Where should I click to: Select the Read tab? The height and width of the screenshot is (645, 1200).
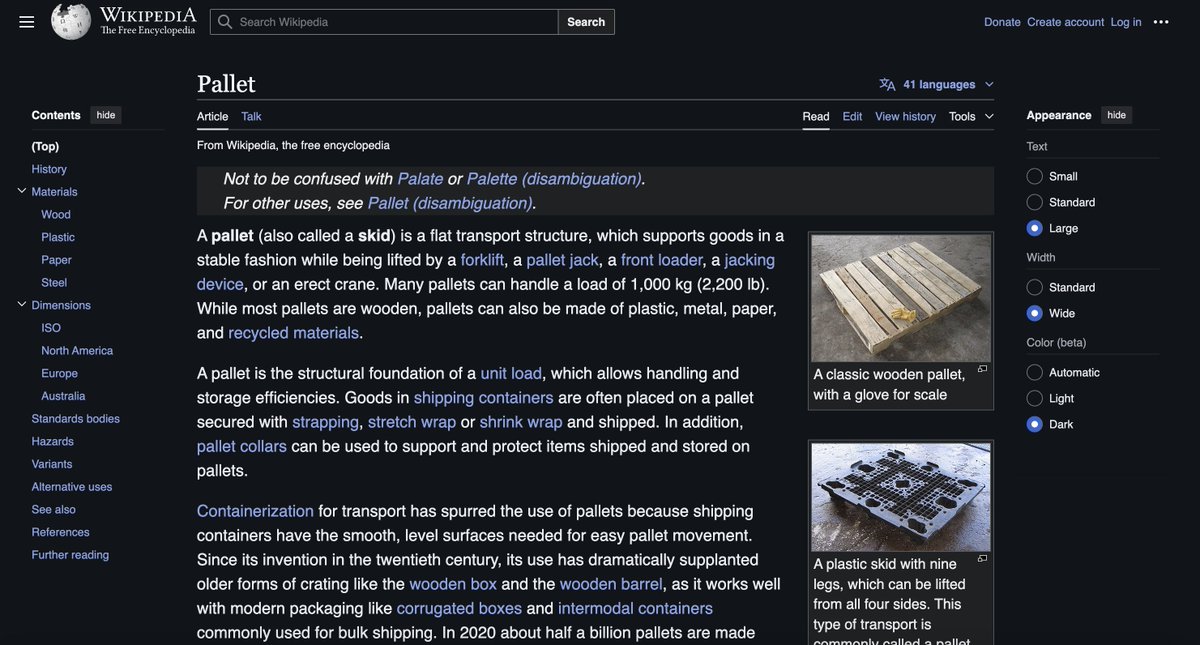(816, 116)
